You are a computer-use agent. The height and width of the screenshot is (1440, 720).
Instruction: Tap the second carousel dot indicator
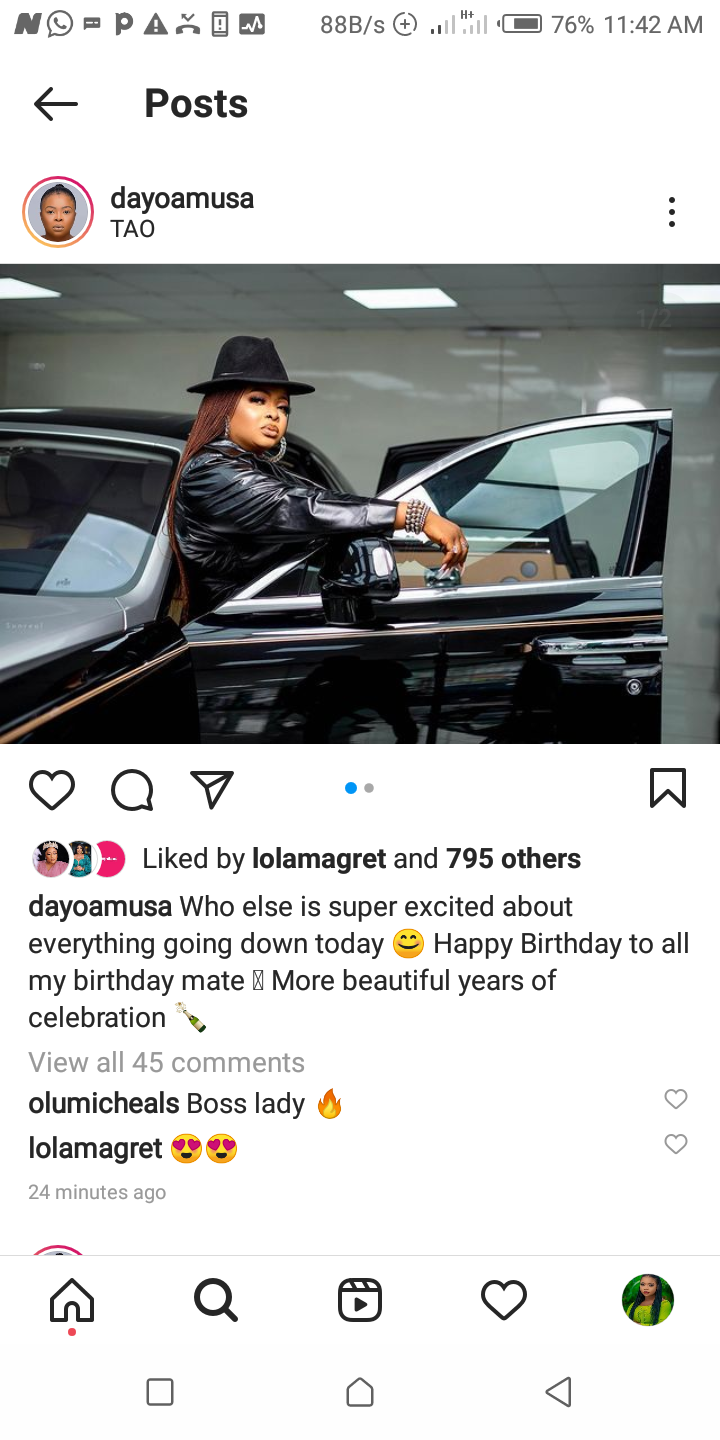pos(369,788)
